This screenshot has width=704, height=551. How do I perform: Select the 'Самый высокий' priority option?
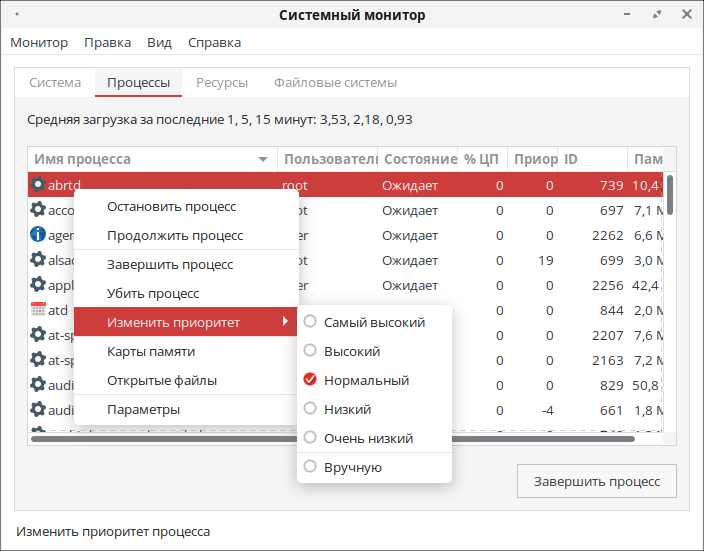click(374, 322)
